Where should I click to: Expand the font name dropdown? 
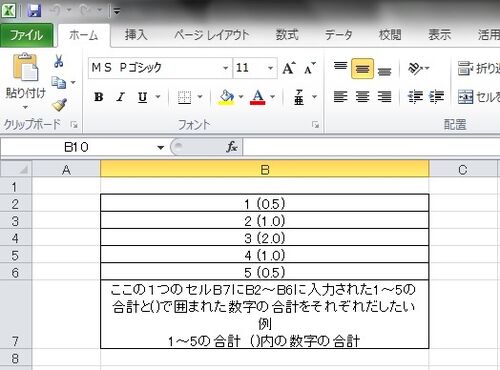226,68
